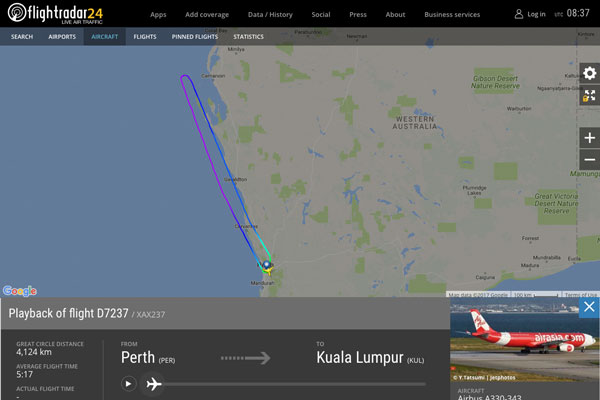Toggle fullscreen map view icon
This screenshot has width=600, height=400.
pos(590,95)
